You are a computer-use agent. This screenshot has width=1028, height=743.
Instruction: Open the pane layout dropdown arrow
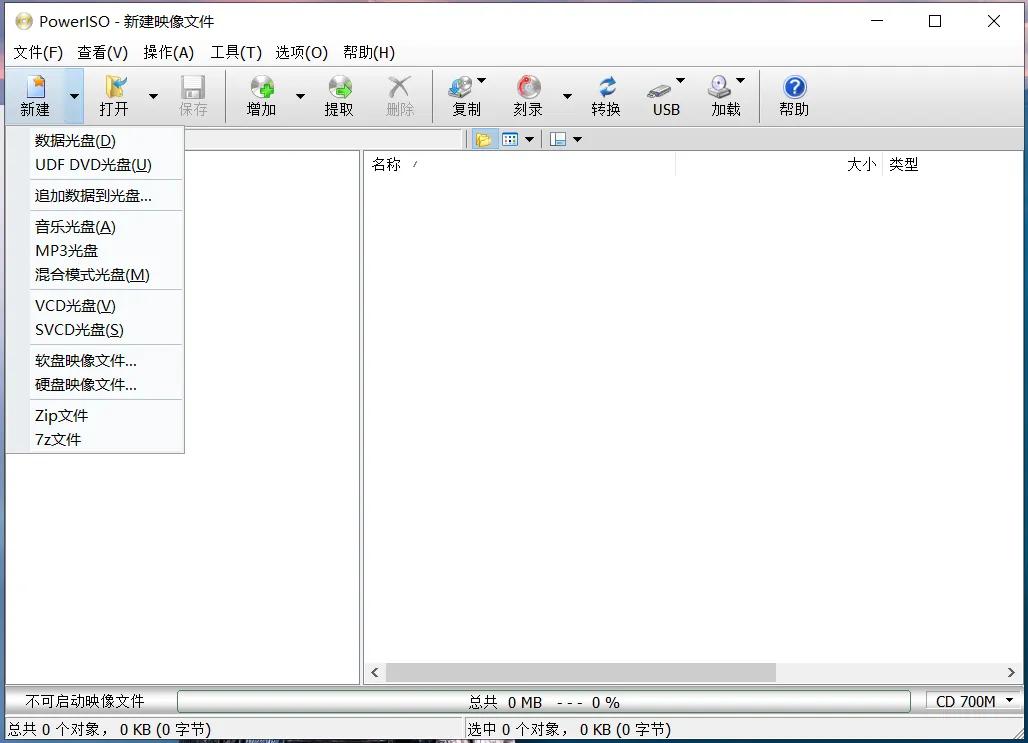[x=577, y=139]
